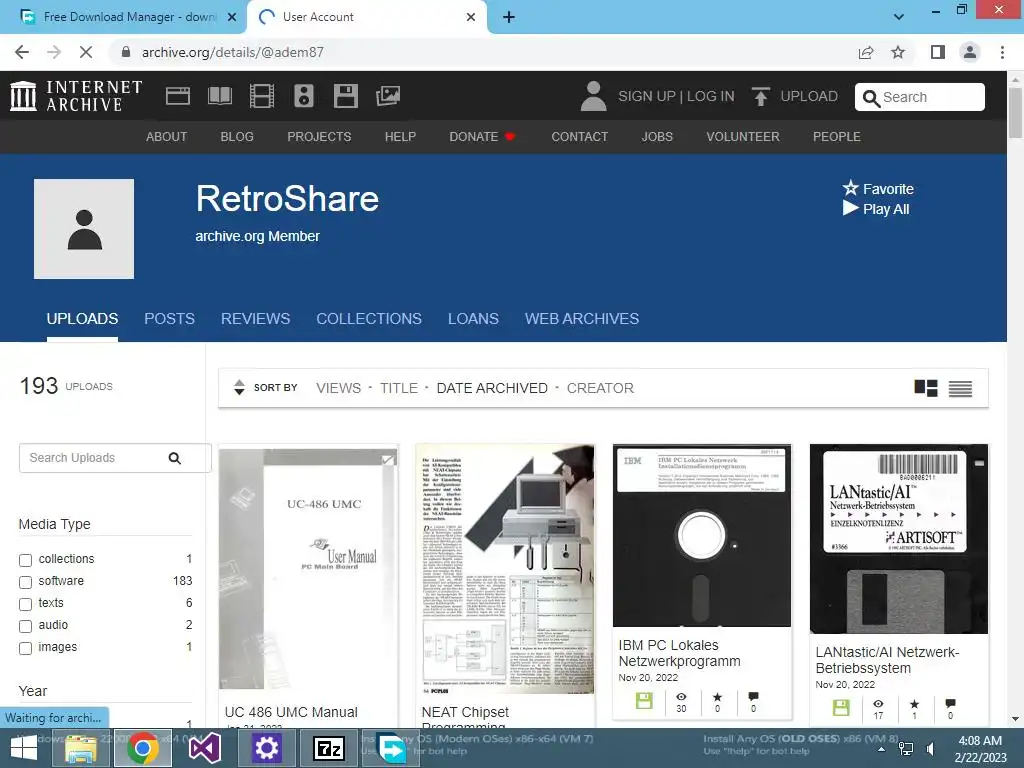Open Chrome profile icon
This screenshot has width=1024, height=768.
[970, 52]
